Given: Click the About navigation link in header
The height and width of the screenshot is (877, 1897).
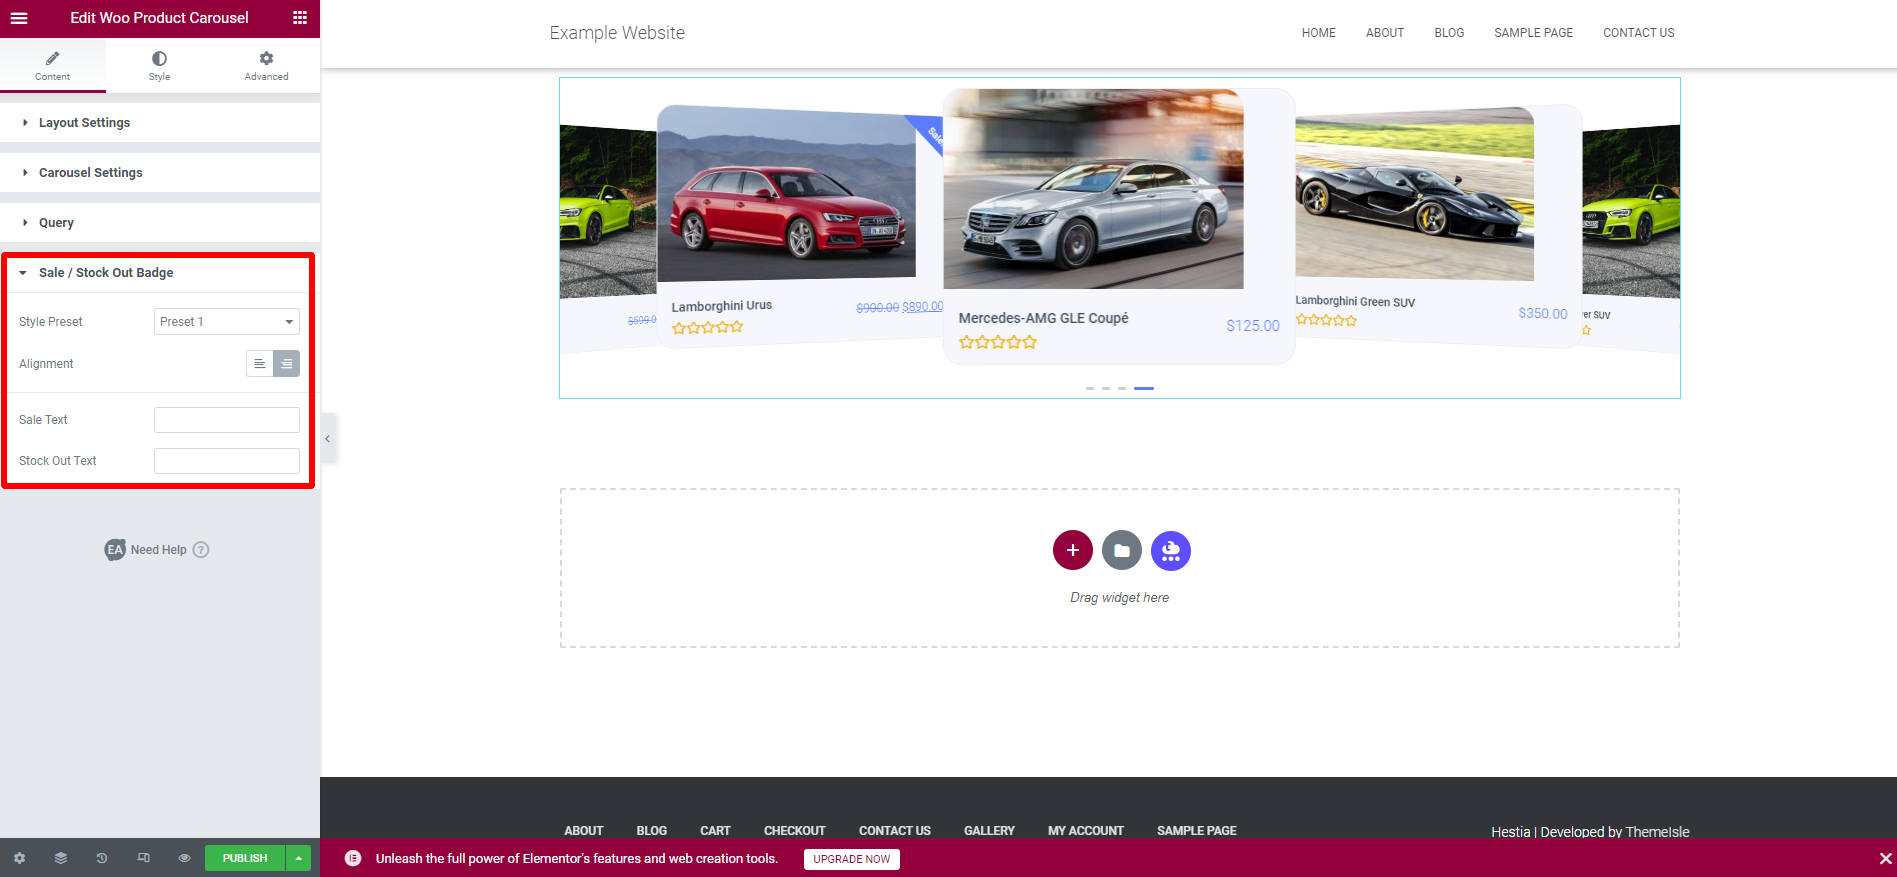Looking at the screenshot, I should point(1385,33).
